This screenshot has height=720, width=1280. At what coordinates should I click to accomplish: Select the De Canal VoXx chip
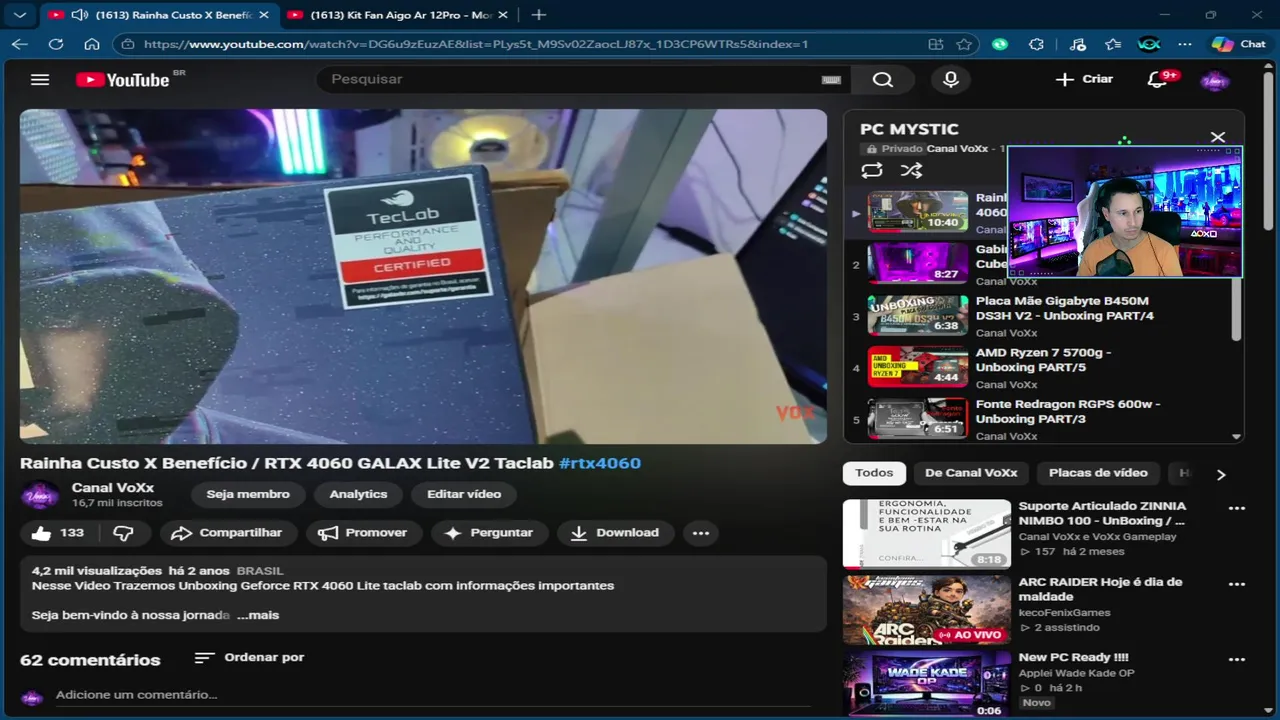click(971, 473)
